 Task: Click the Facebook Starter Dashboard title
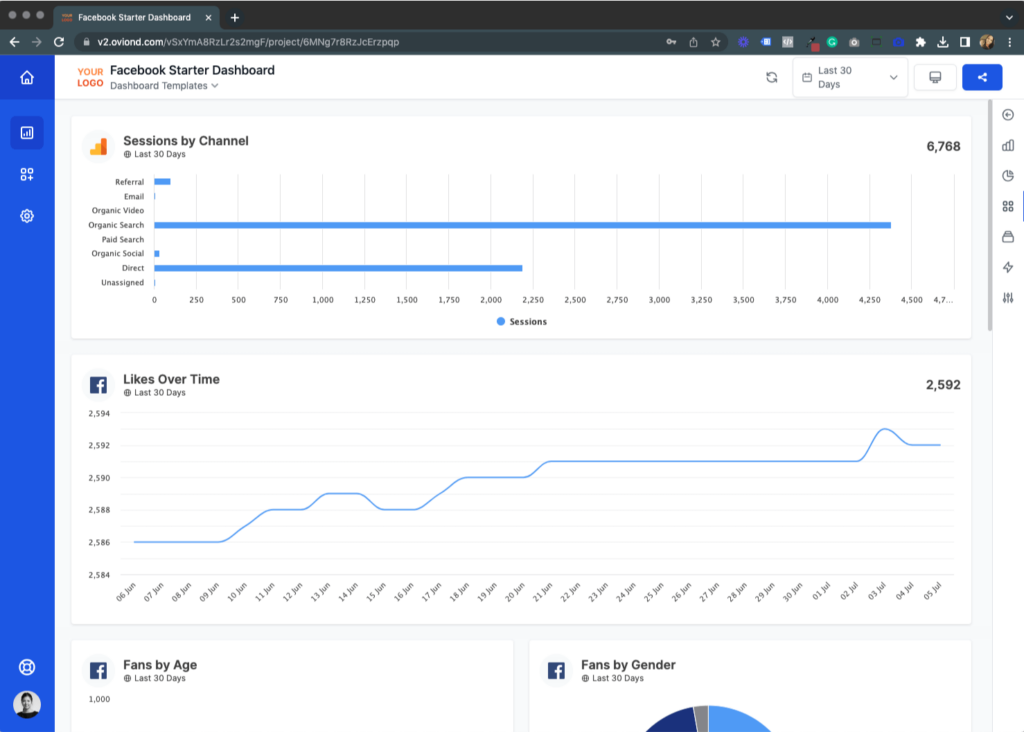(x=193, y=70)
